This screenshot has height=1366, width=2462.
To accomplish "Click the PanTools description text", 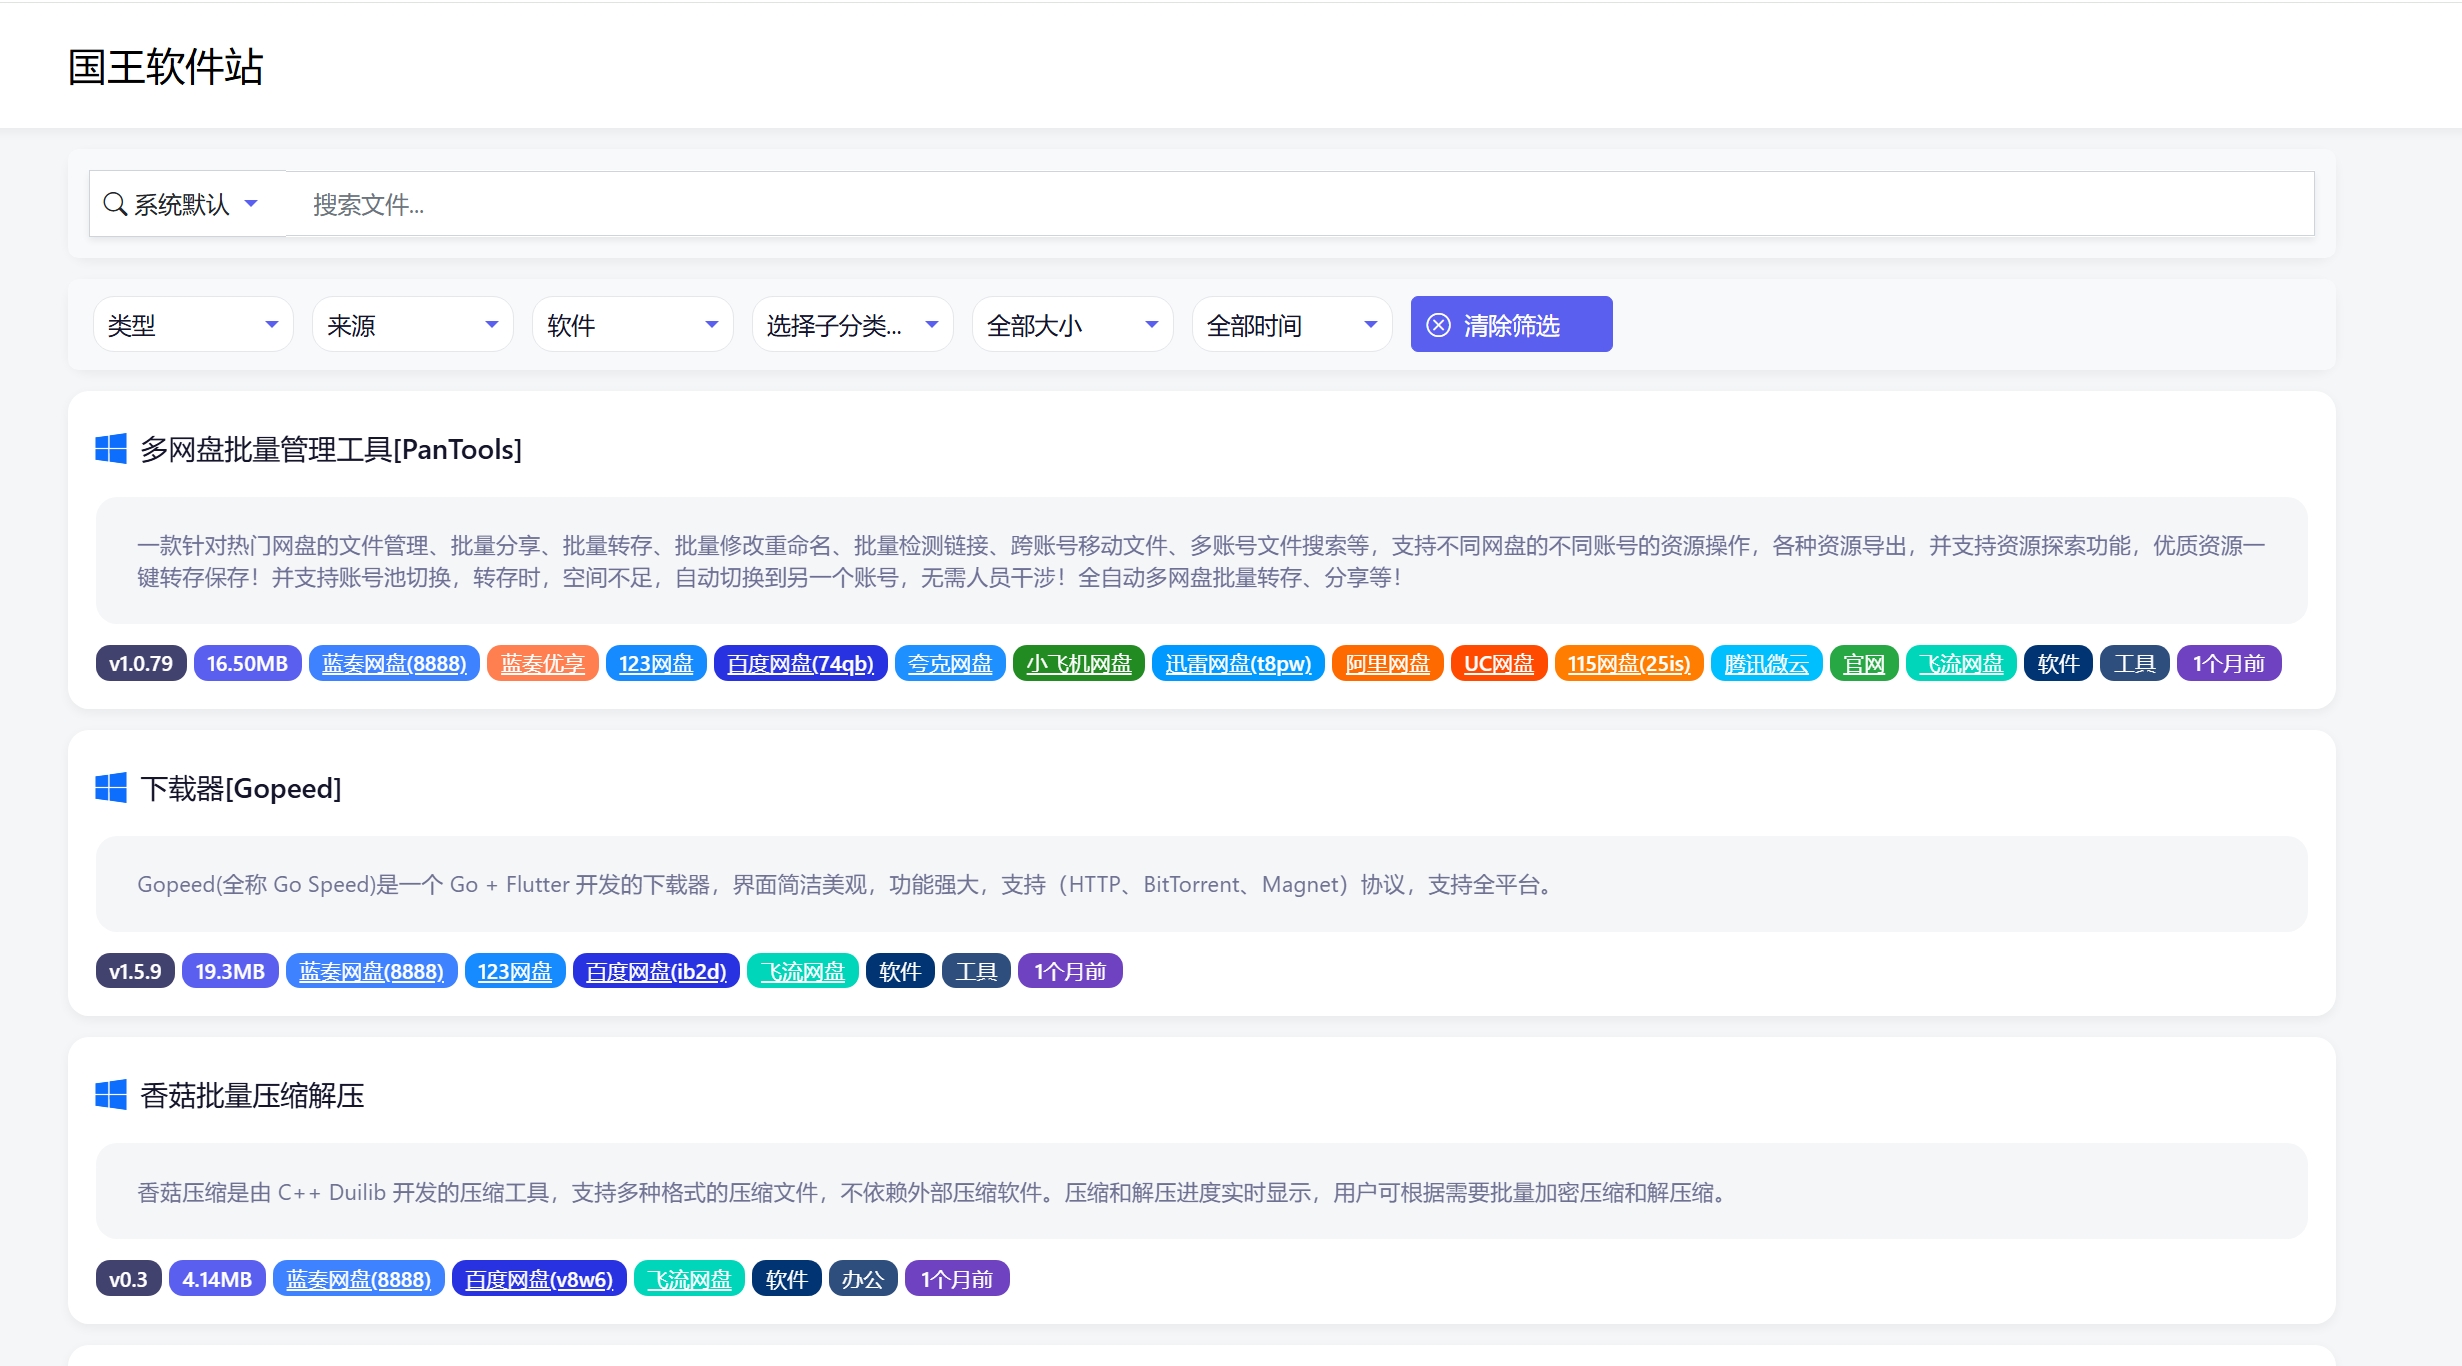I will pyautogui.click(x=1201, y=561).
